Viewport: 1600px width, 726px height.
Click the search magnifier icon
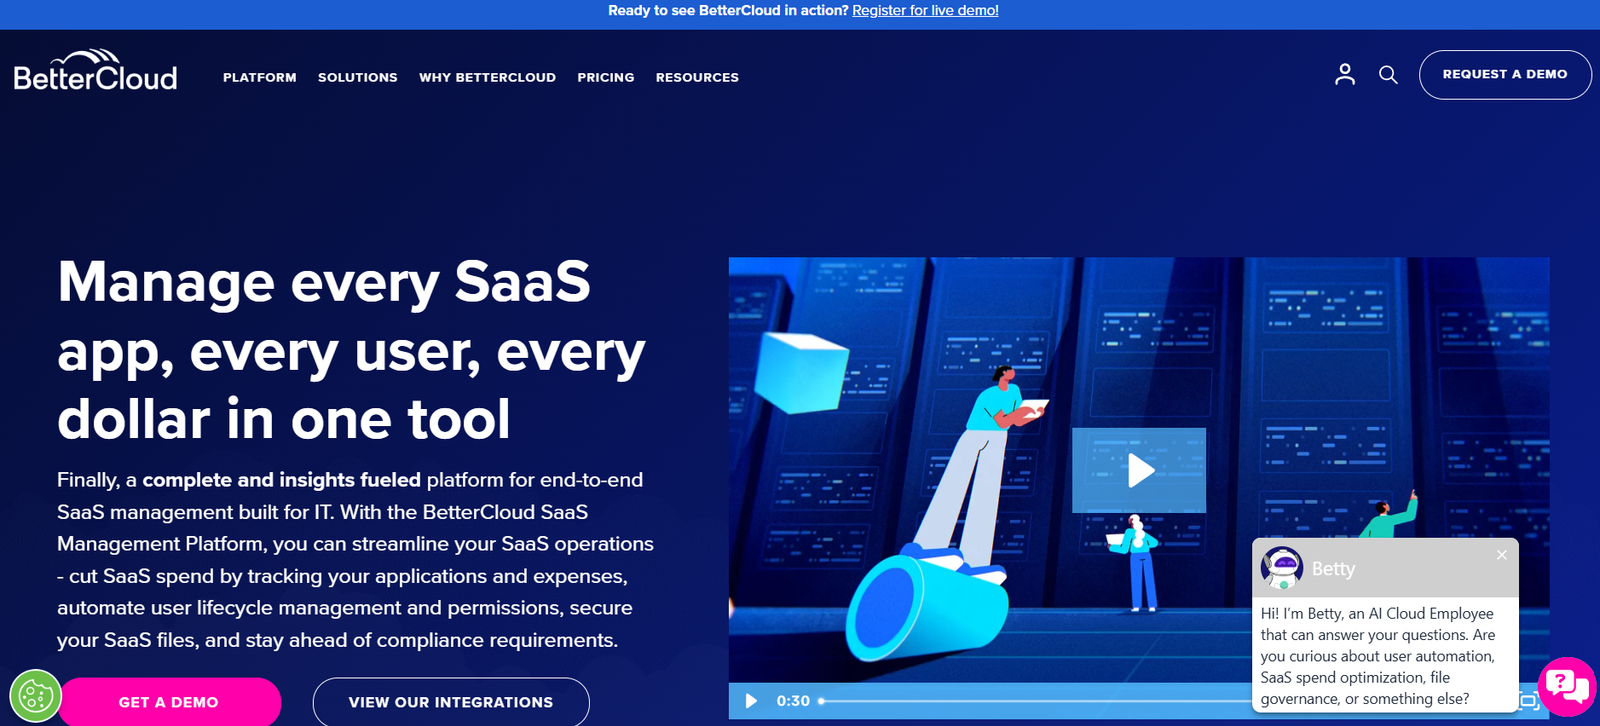(x=1388, y=75)
